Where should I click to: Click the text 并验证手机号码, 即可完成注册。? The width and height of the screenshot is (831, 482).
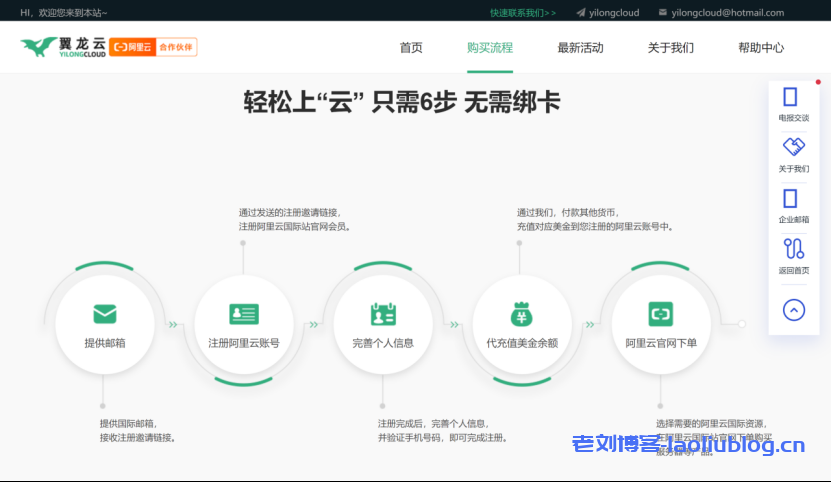(x=444, y=438)
